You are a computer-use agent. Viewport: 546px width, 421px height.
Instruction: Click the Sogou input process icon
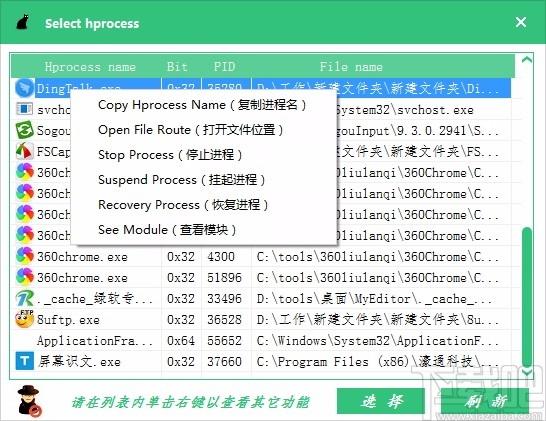click(24, 130)
